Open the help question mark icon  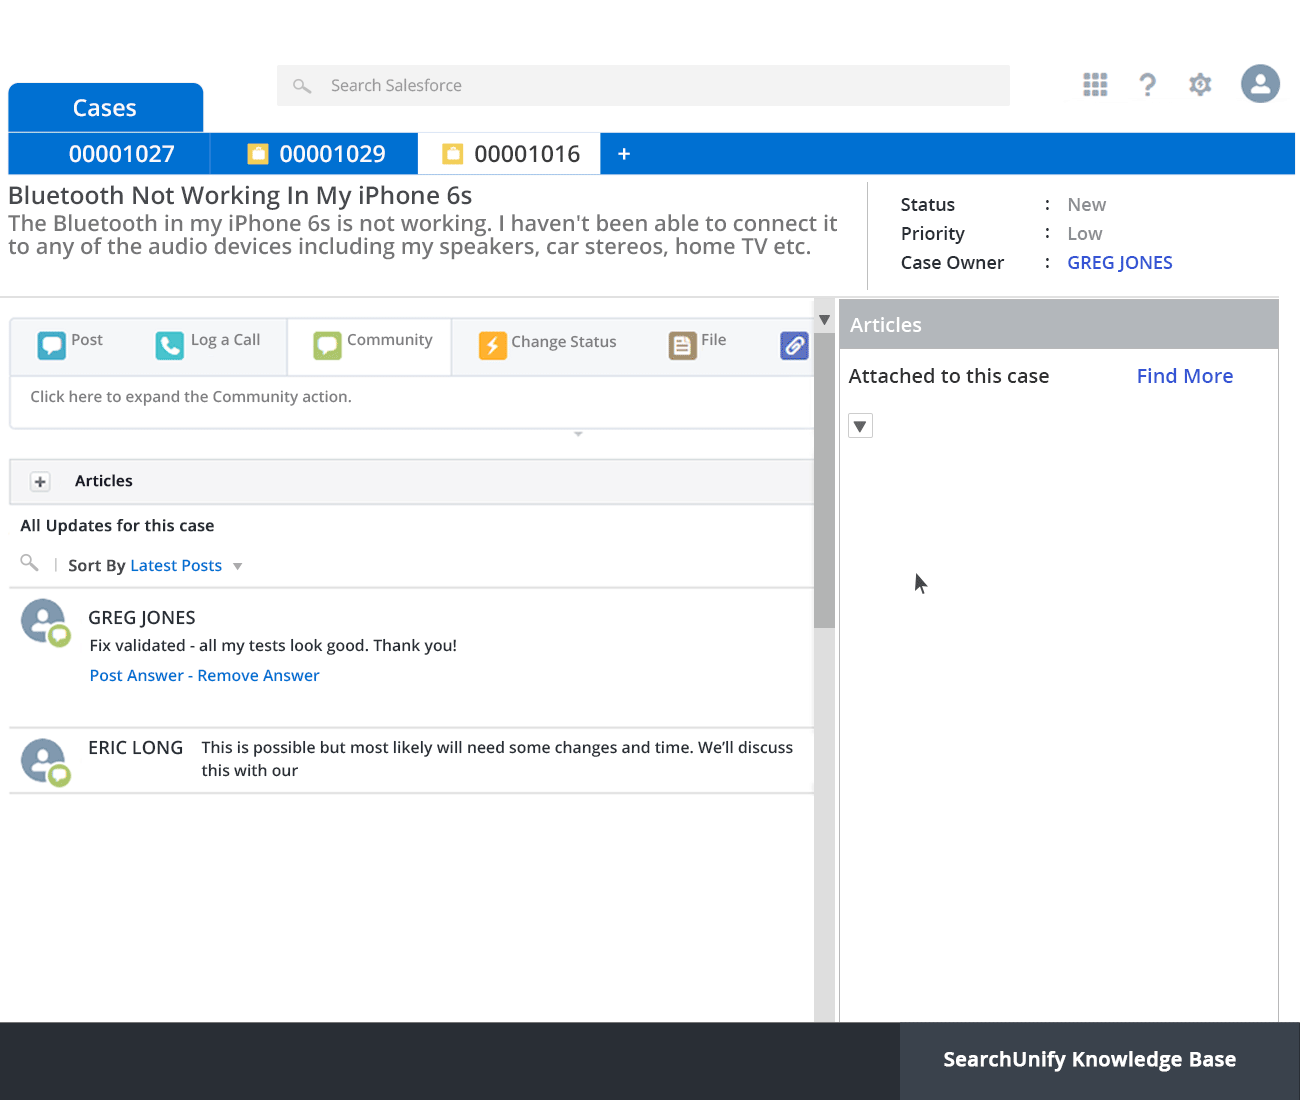click(1147, 85)
